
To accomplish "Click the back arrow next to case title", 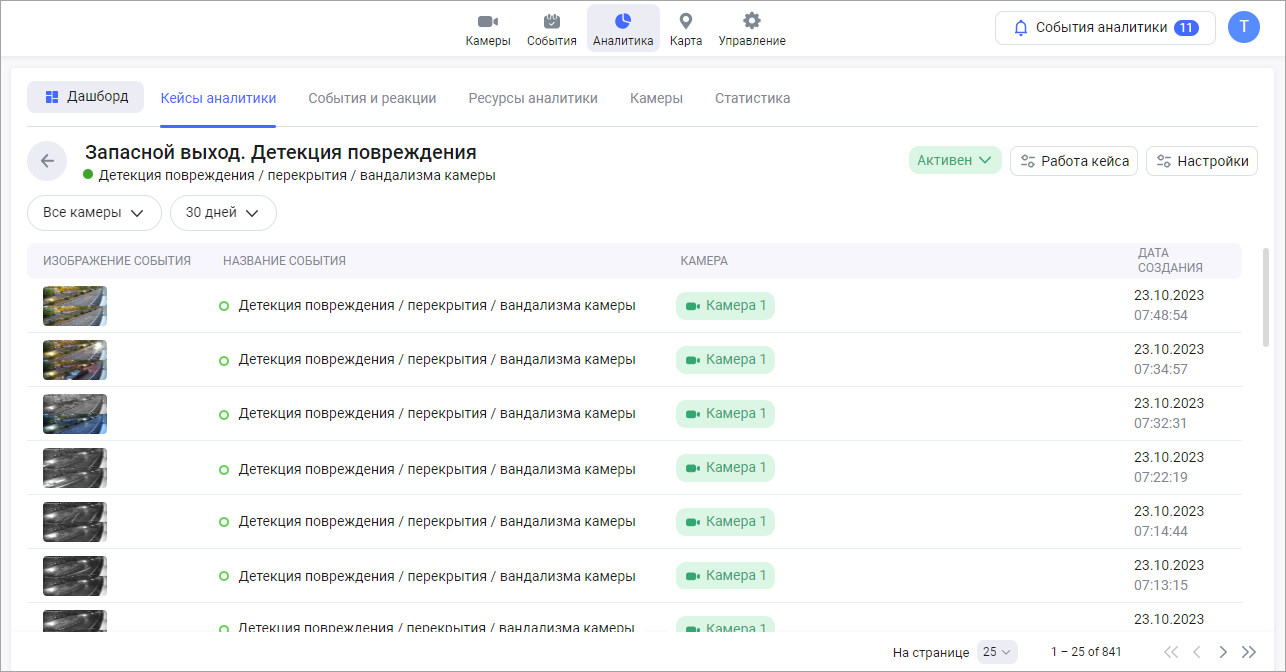I will point(47,161).
